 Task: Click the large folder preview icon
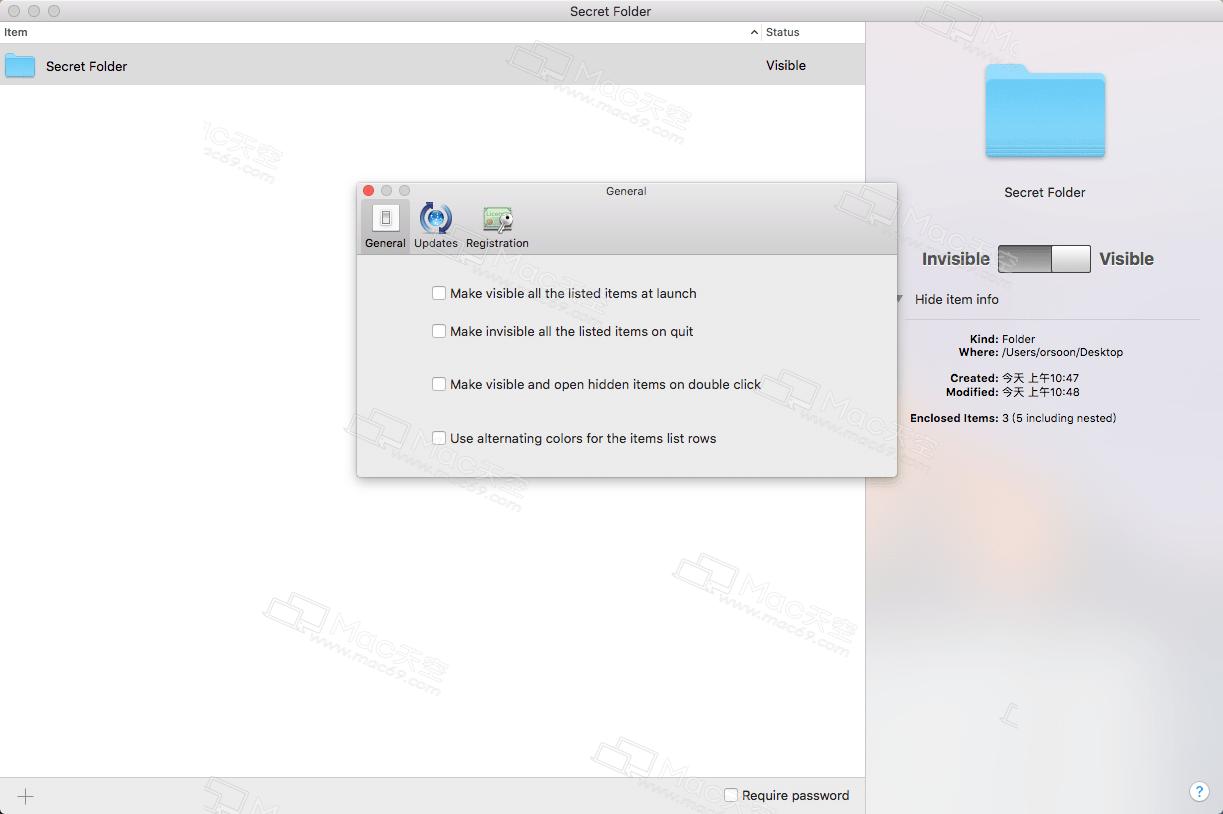1045,111
